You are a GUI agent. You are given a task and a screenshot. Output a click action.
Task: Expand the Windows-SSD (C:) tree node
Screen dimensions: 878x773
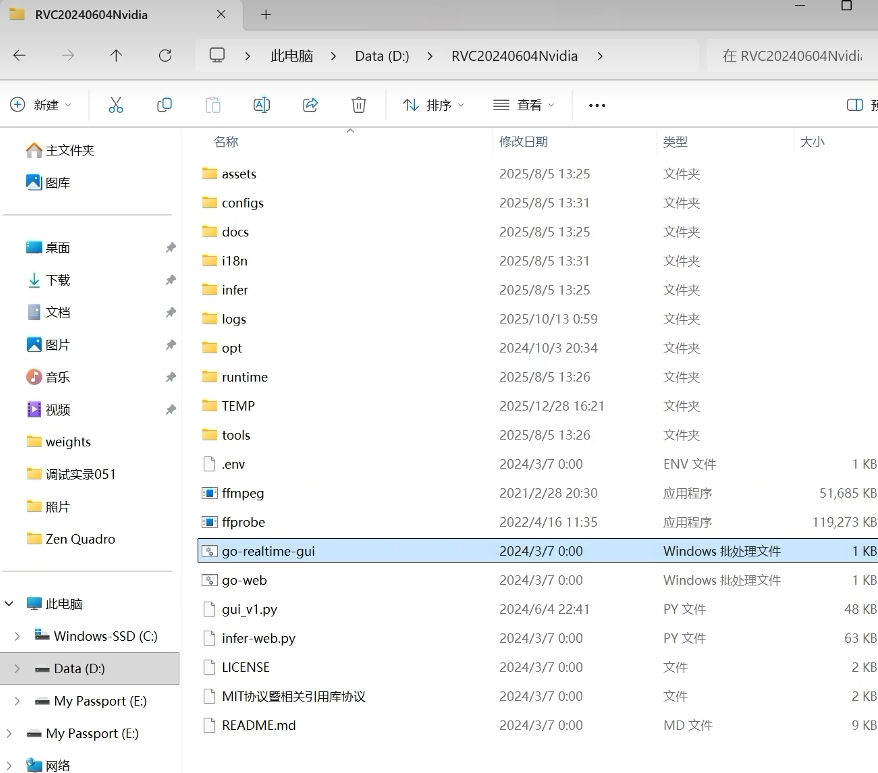[x=17, y=636]
